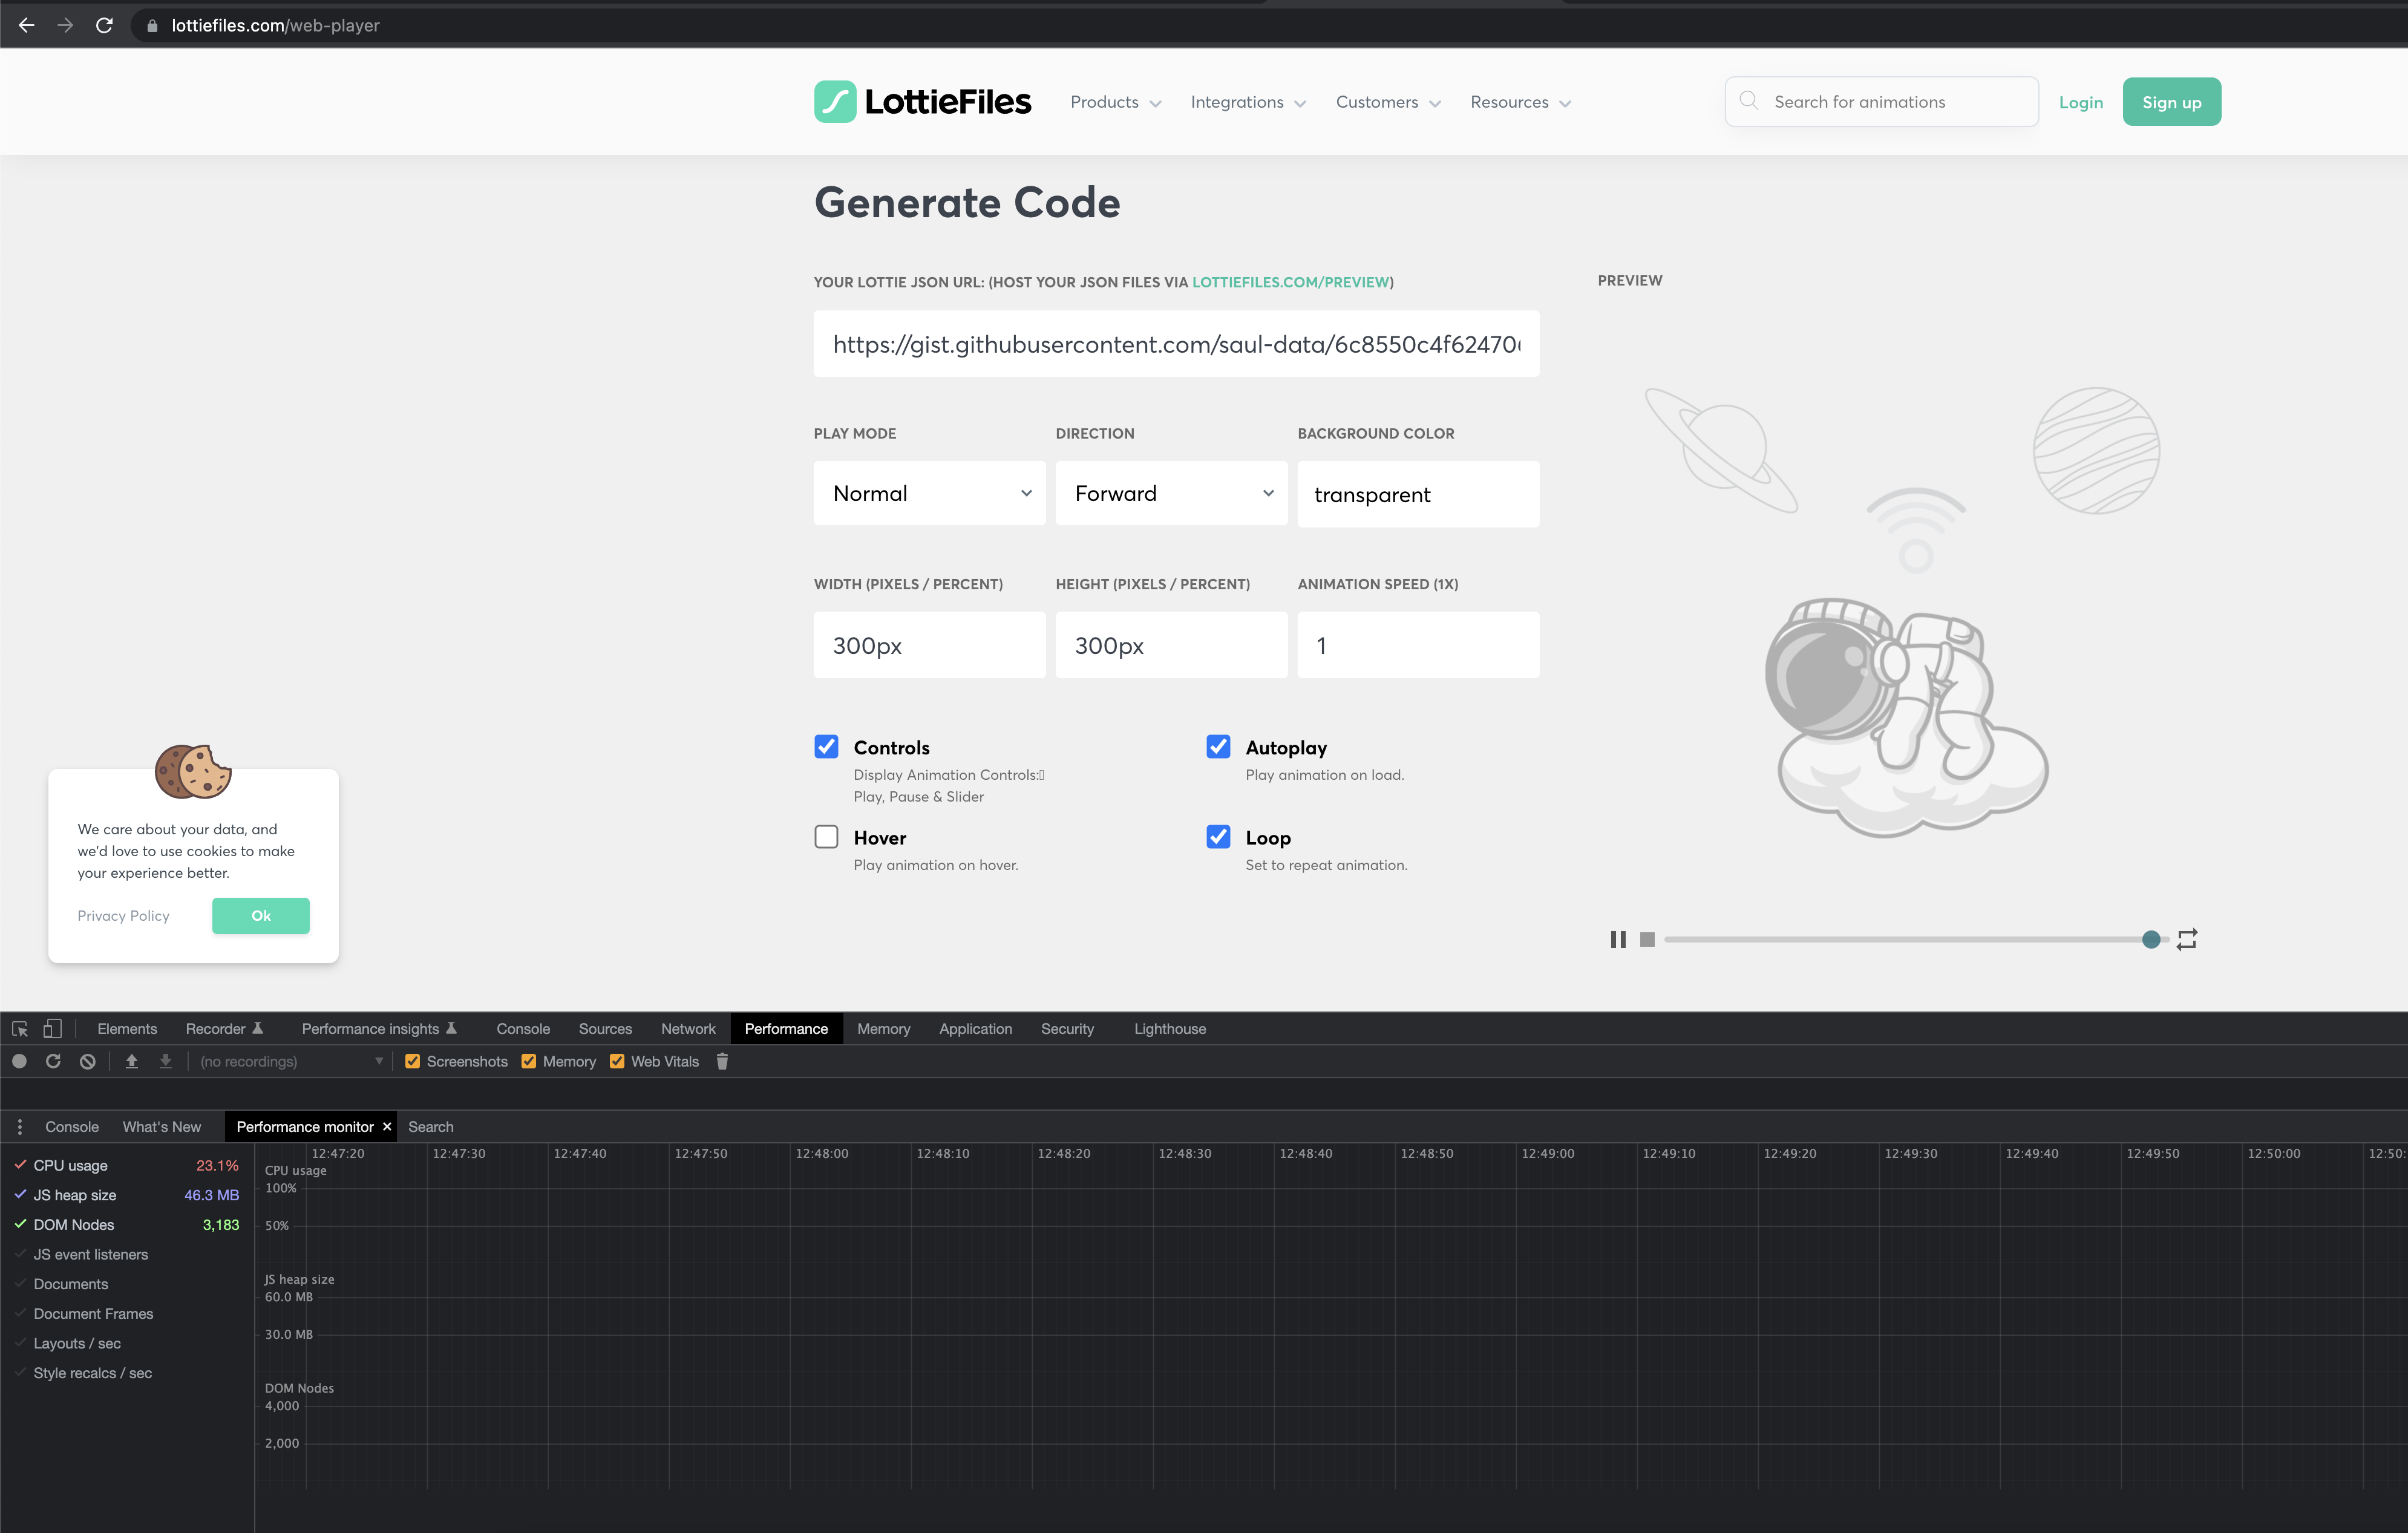Open the LOTTIEFILES.COM/PREVIEW link
The height and width of the screenshot is (1533, 2408).
[1291, 282]
